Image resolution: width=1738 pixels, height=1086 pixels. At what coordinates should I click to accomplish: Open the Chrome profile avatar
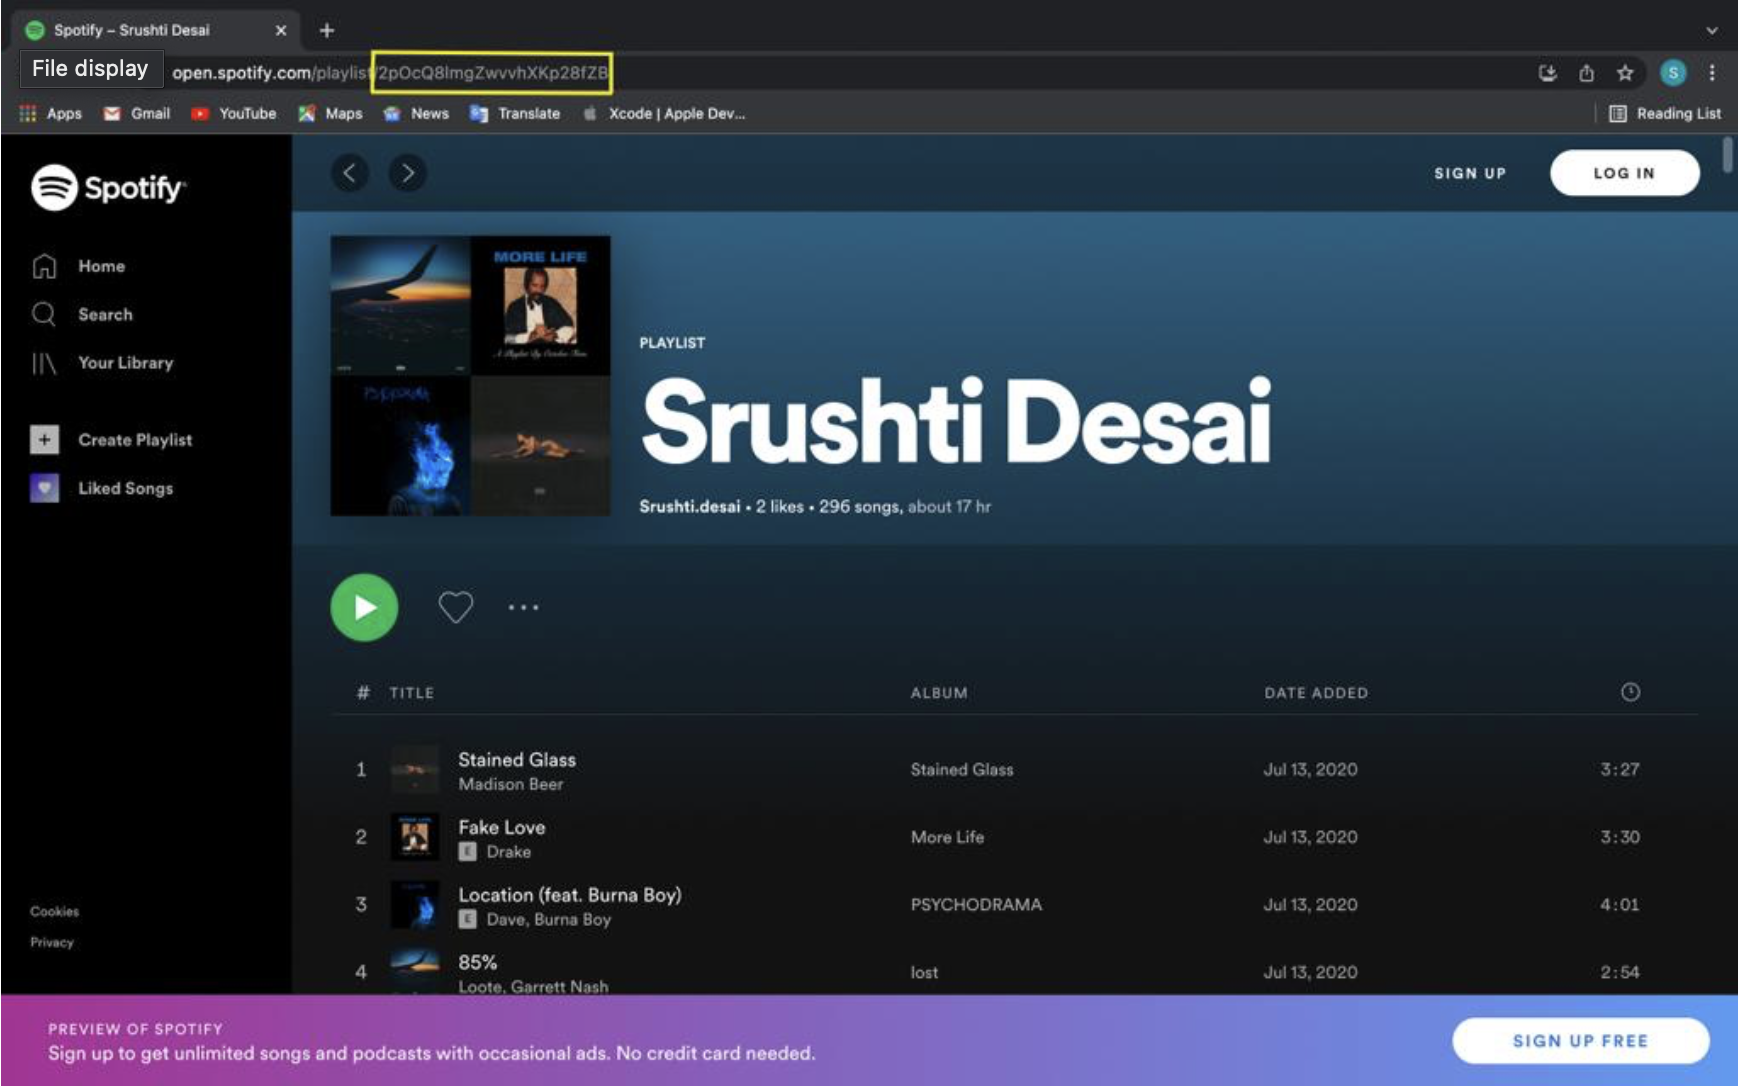click(x=1673, y=72)
